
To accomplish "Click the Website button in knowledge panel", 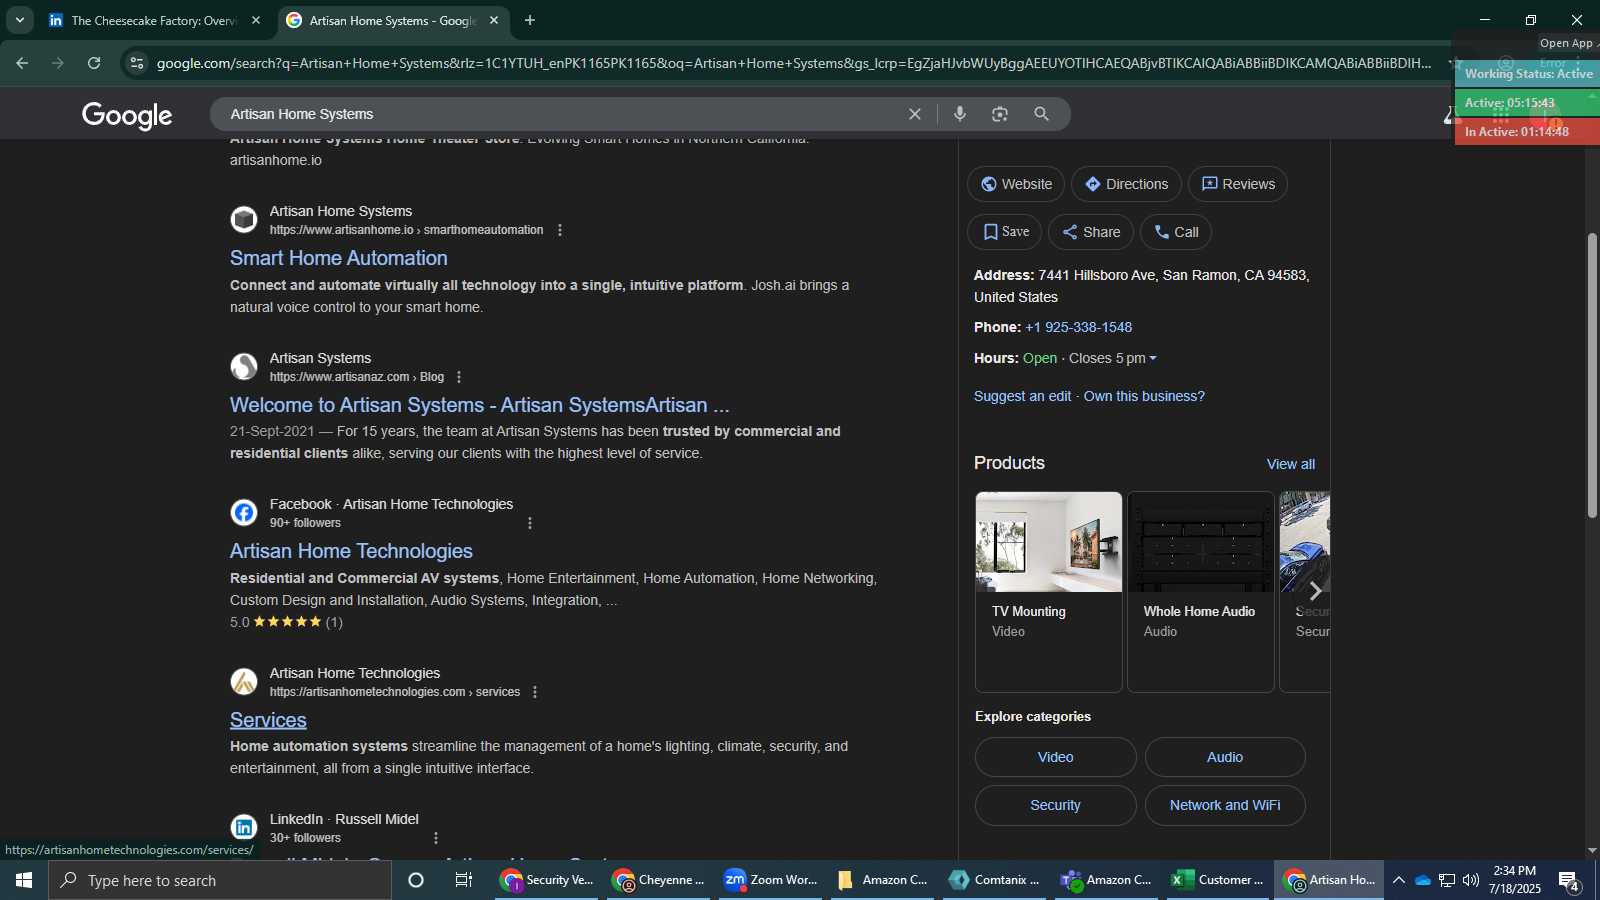I will tap(1016, 184).
